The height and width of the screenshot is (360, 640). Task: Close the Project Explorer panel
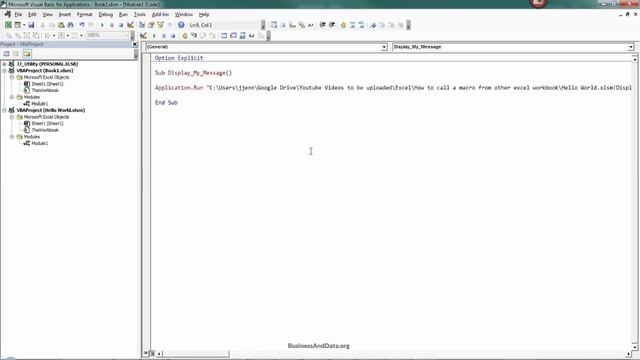click(x=135, y=44)
